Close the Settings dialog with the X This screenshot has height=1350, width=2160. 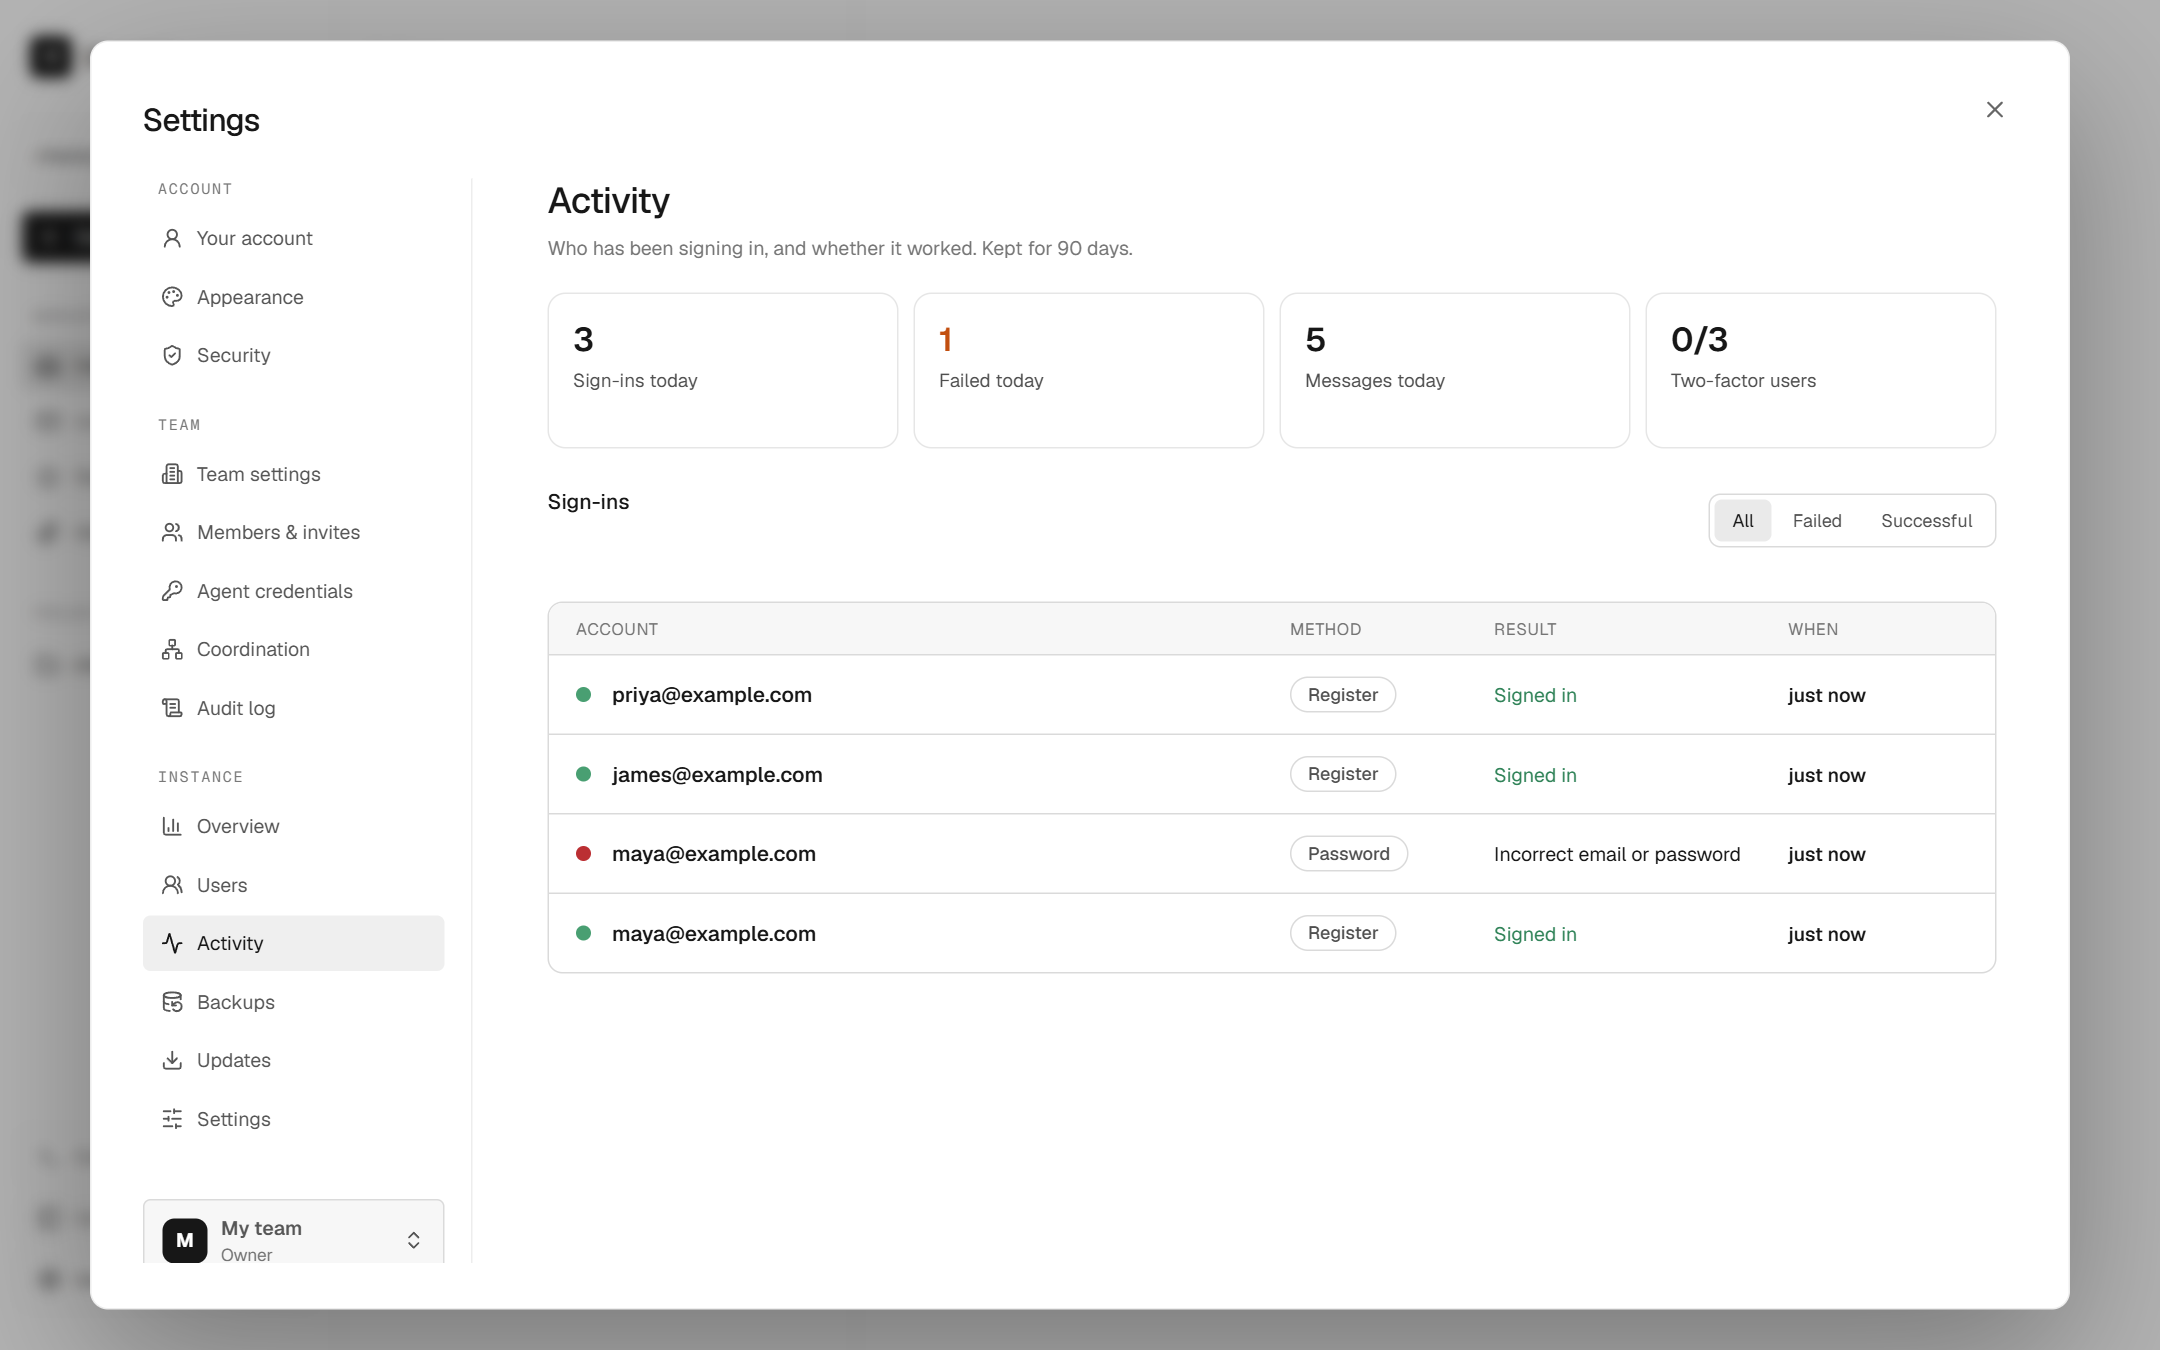coord(1994,110)
